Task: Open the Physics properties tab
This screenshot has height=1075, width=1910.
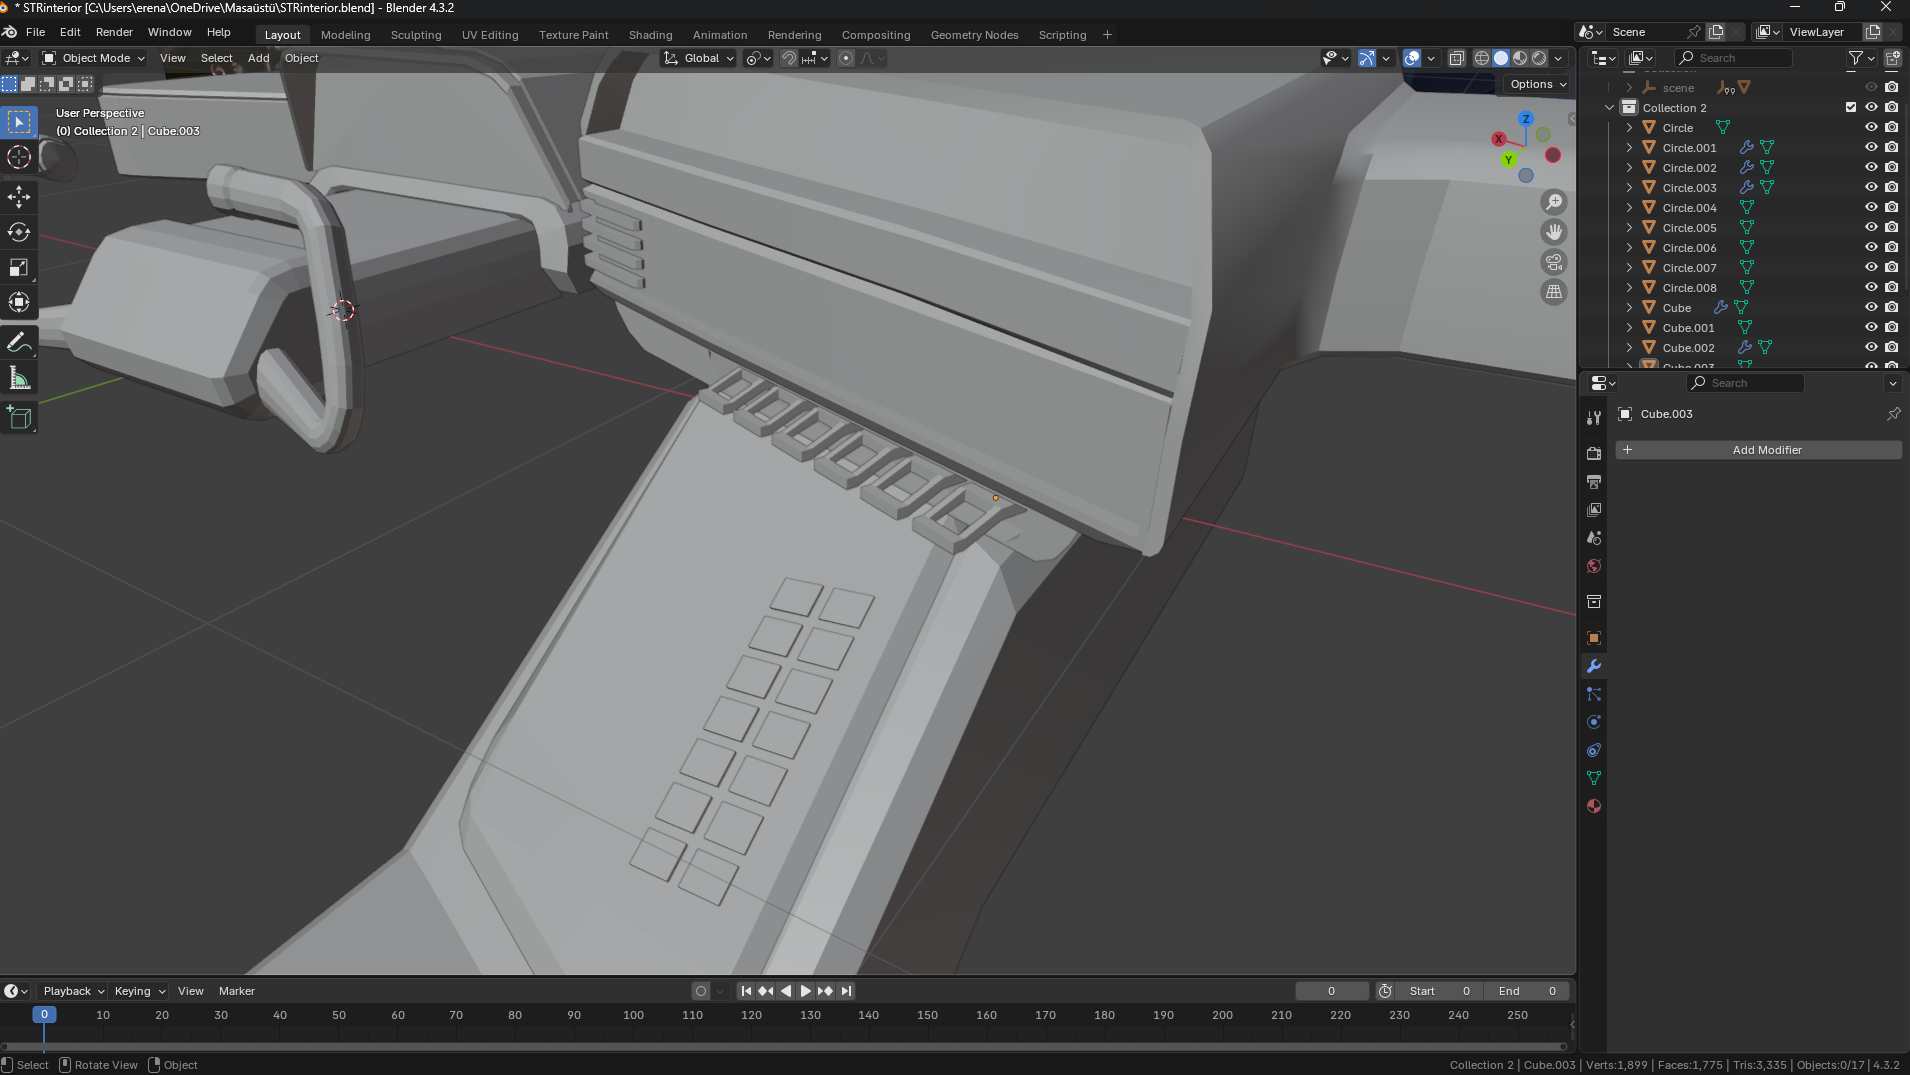Action: [x=1594, y=722]
